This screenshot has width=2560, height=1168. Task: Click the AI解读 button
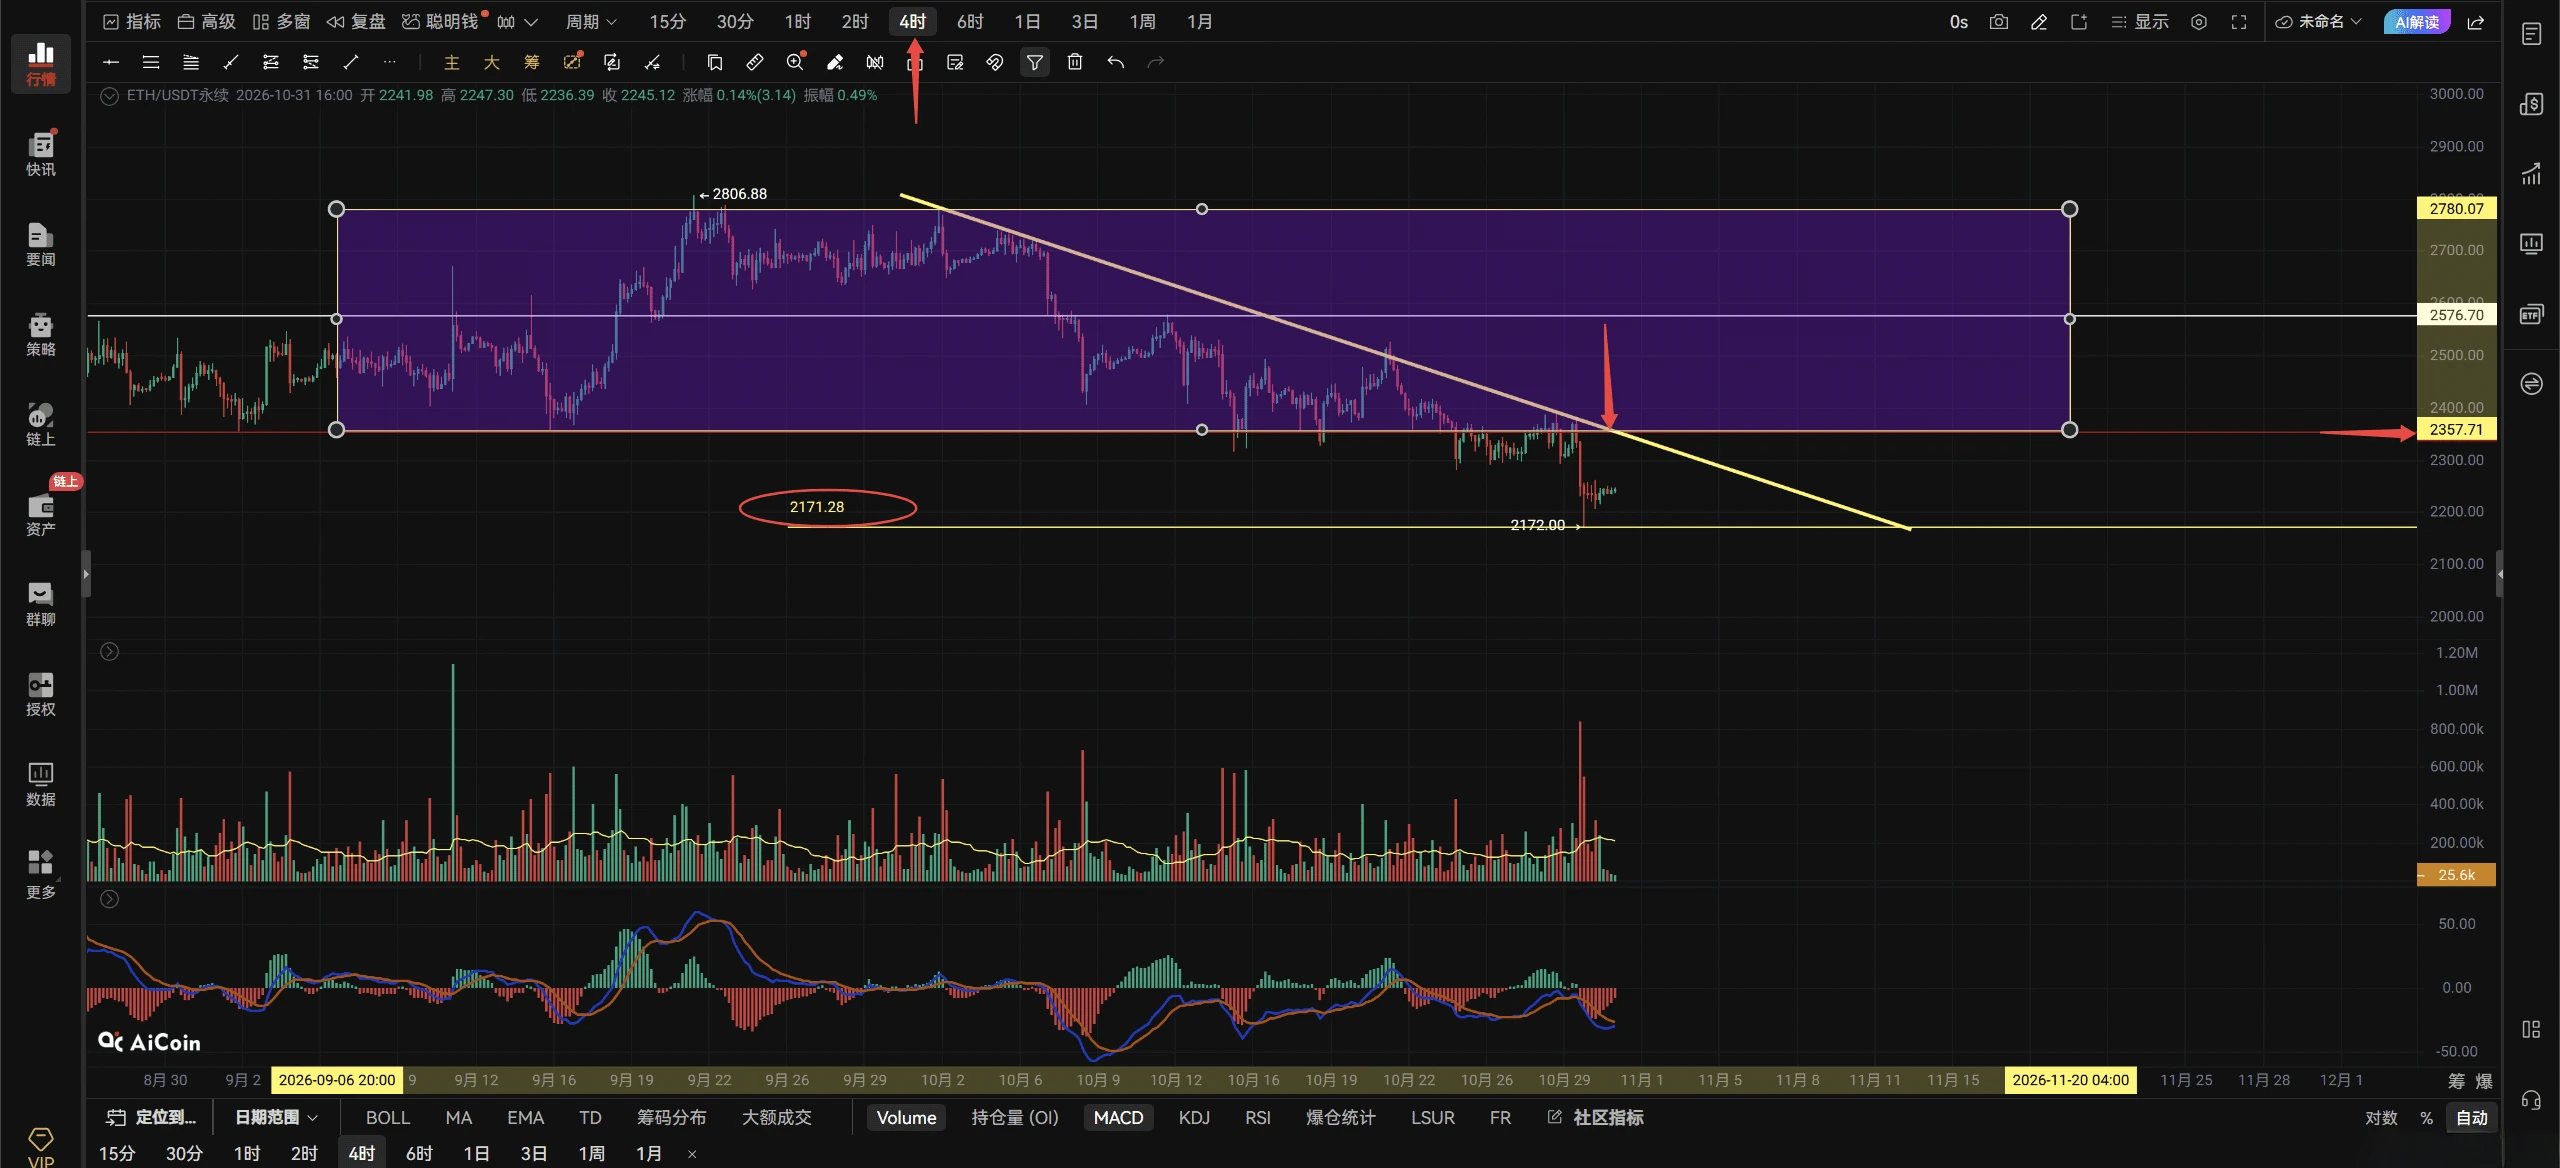(x=2416, y=22)
